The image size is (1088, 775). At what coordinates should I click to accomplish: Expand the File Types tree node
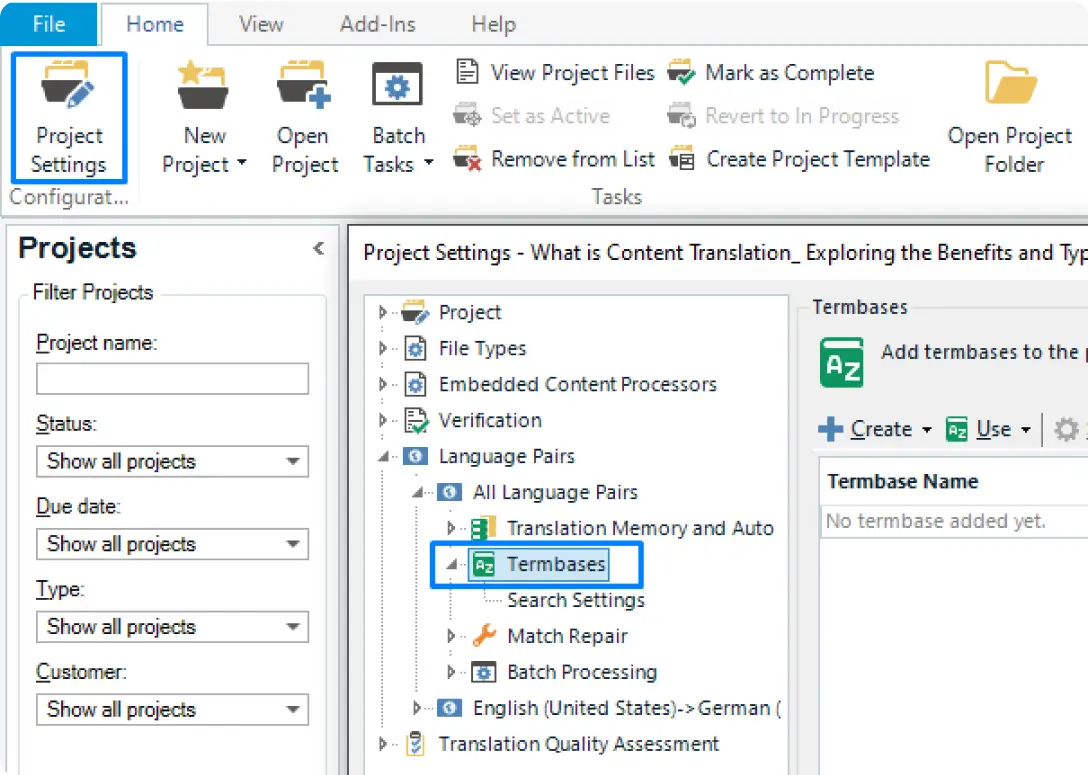[382, 349]
